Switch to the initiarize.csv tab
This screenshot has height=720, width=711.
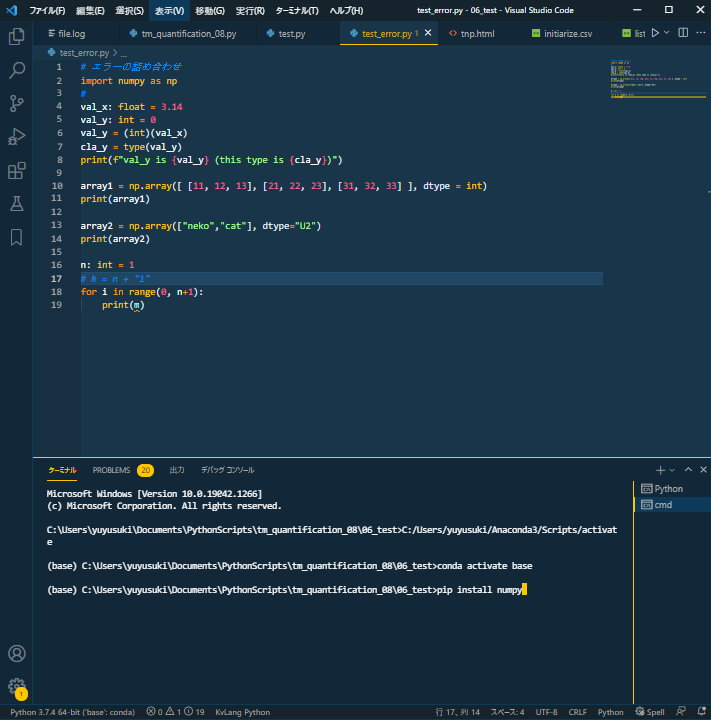tap(568, 33)
